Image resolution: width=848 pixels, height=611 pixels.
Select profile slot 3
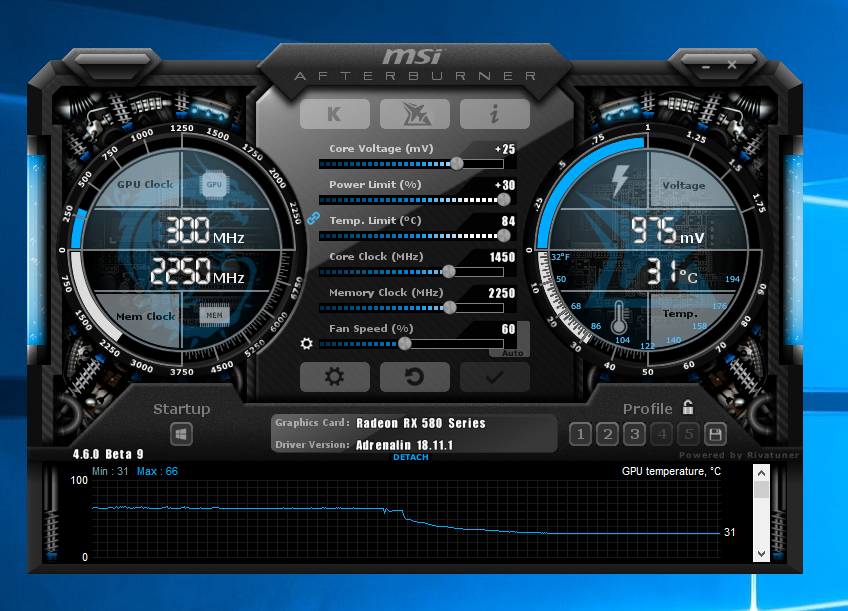click(634, 434)
